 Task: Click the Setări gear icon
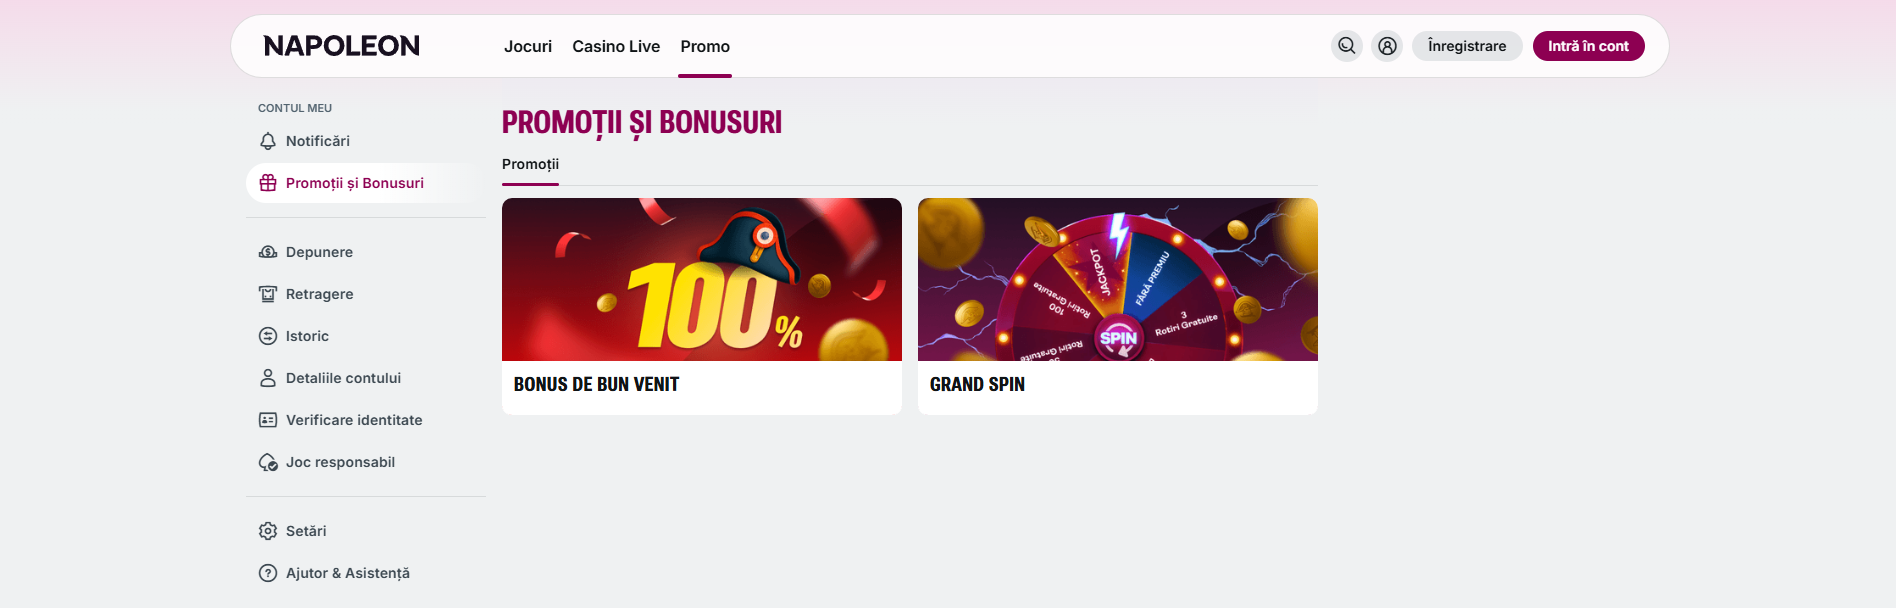[x=268, y=531]
